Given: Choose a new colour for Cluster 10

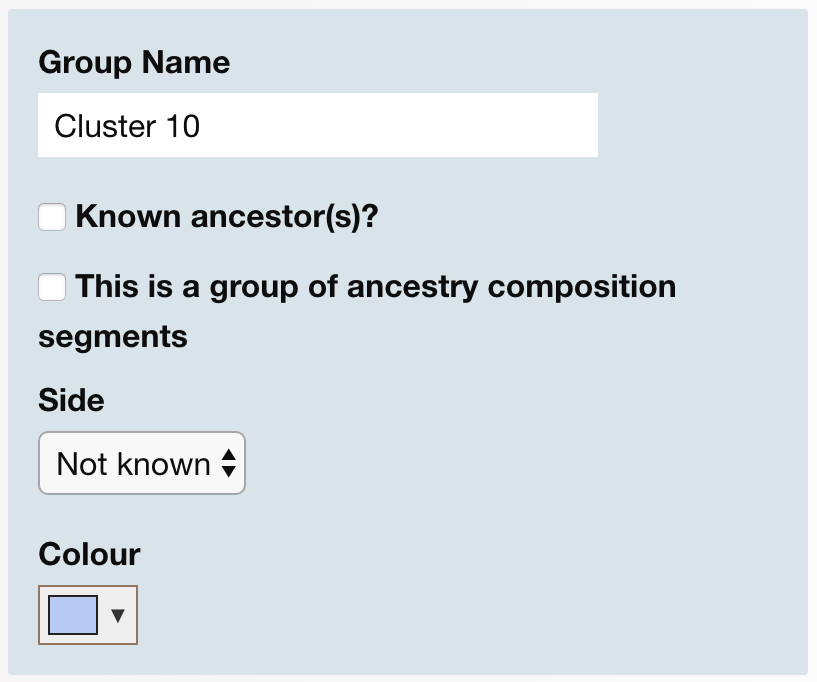Looking at the screenshot, I should (x=87, y=615).
